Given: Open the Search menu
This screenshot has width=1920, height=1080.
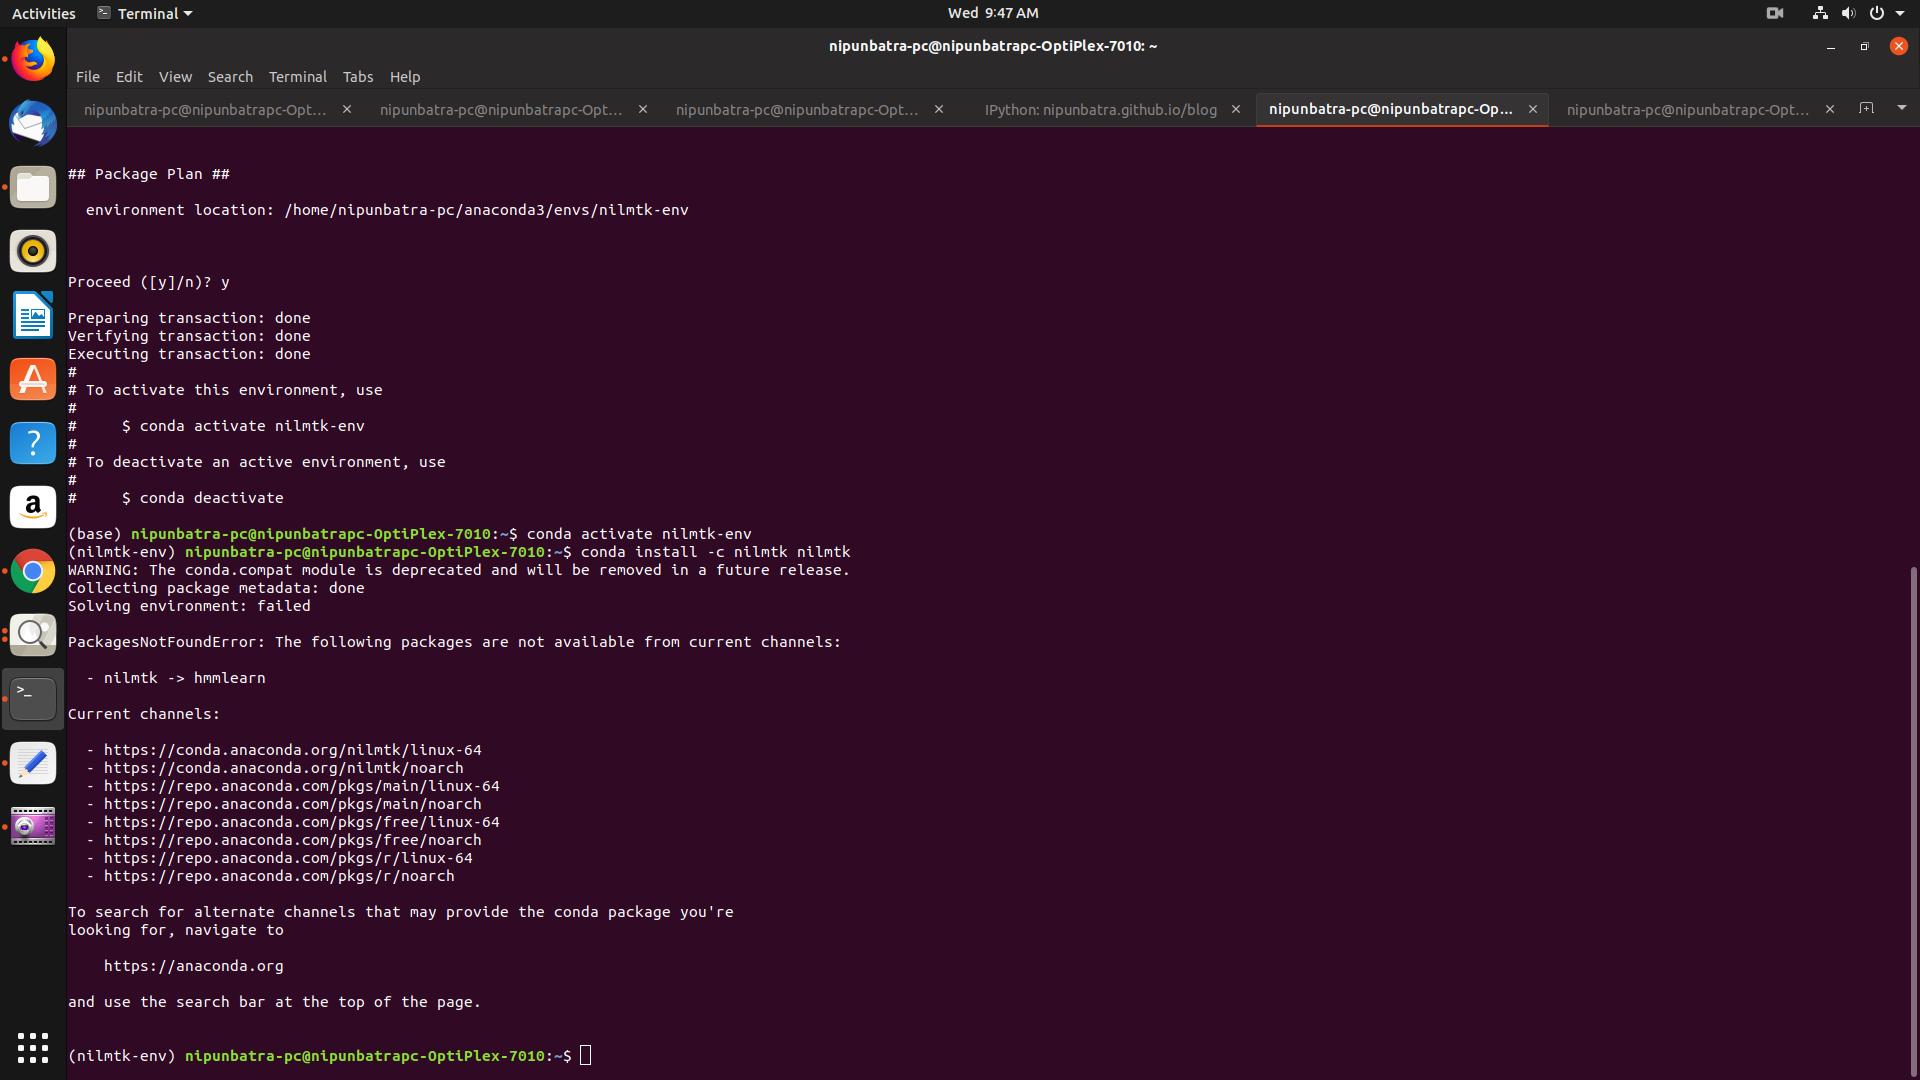Looking at the screenshot, I should (x=230, y=76).
